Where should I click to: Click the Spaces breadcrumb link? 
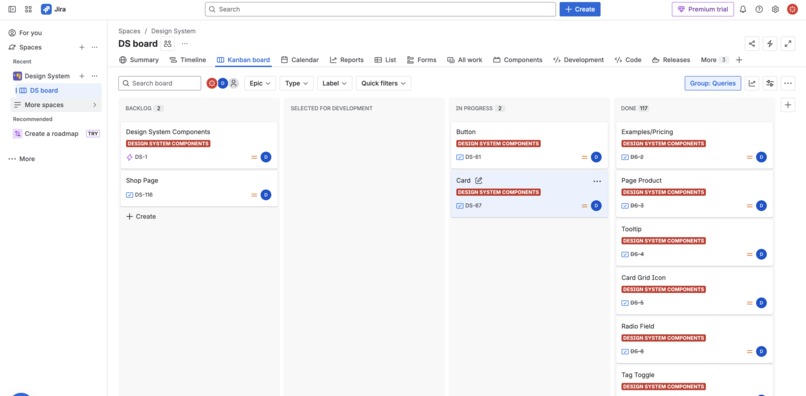(129, 31)
